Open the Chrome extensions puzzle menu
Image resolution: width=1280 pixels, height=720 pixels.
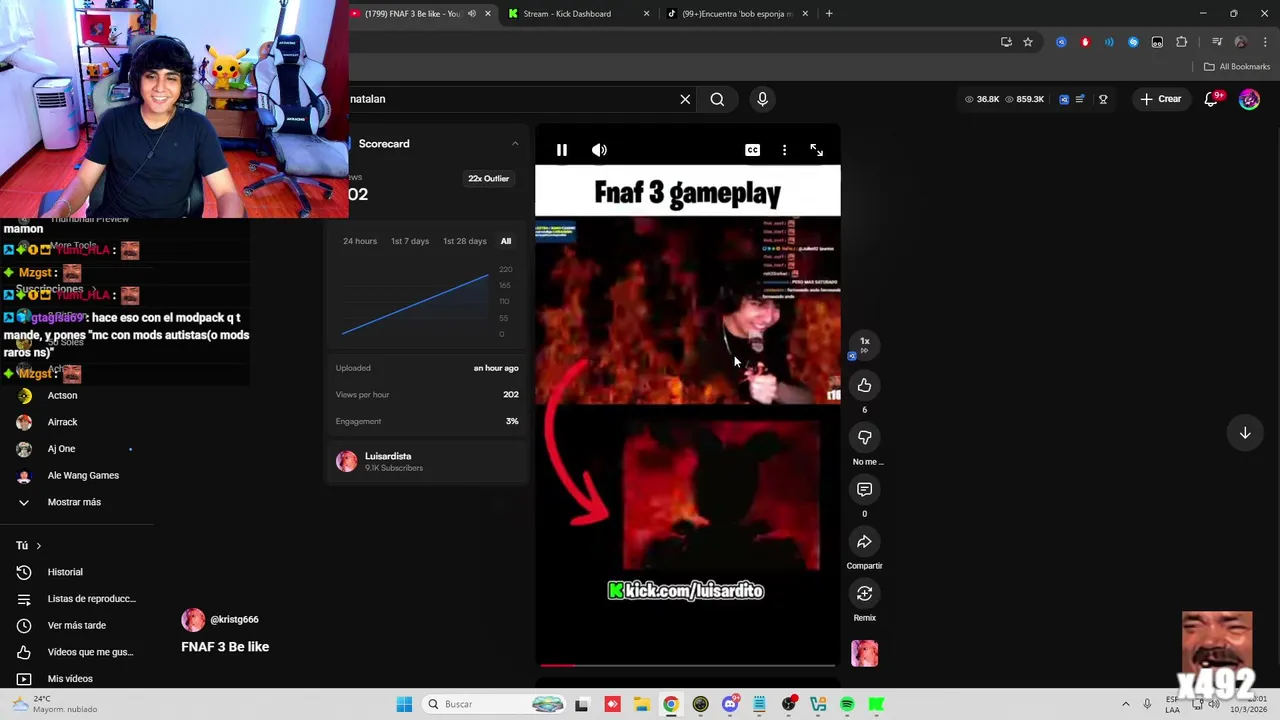[x=1181, y=42]
